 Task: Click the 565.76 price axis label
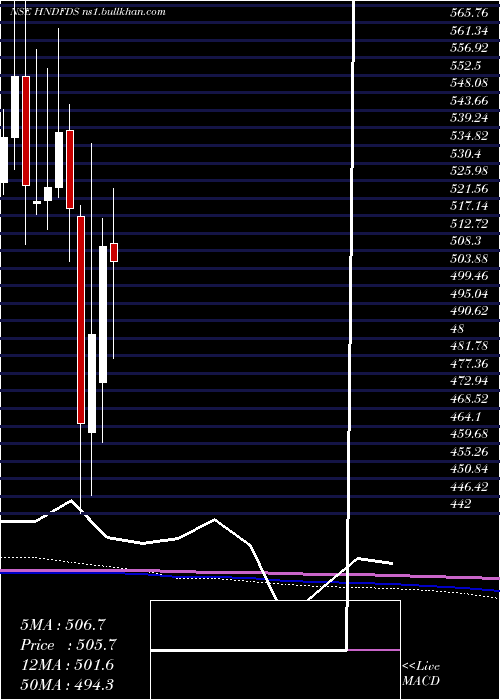pyautogui.click(x=469, y=13)
